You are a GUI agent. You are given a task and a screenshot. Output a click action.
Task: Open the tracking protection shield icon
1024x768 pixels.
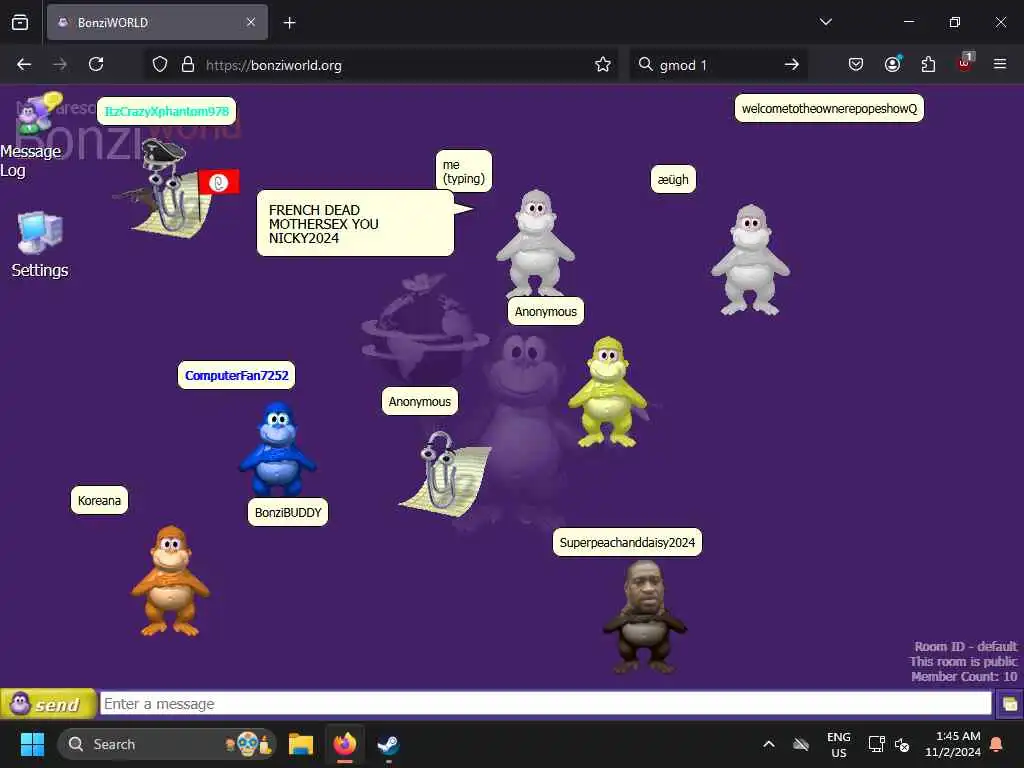(x=160, y=65)
